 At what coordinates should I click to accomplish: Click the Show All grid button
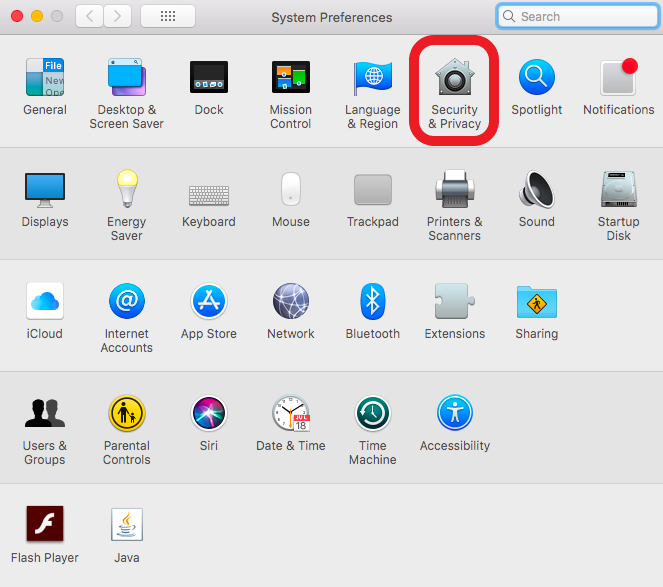[x=168, y=17]
